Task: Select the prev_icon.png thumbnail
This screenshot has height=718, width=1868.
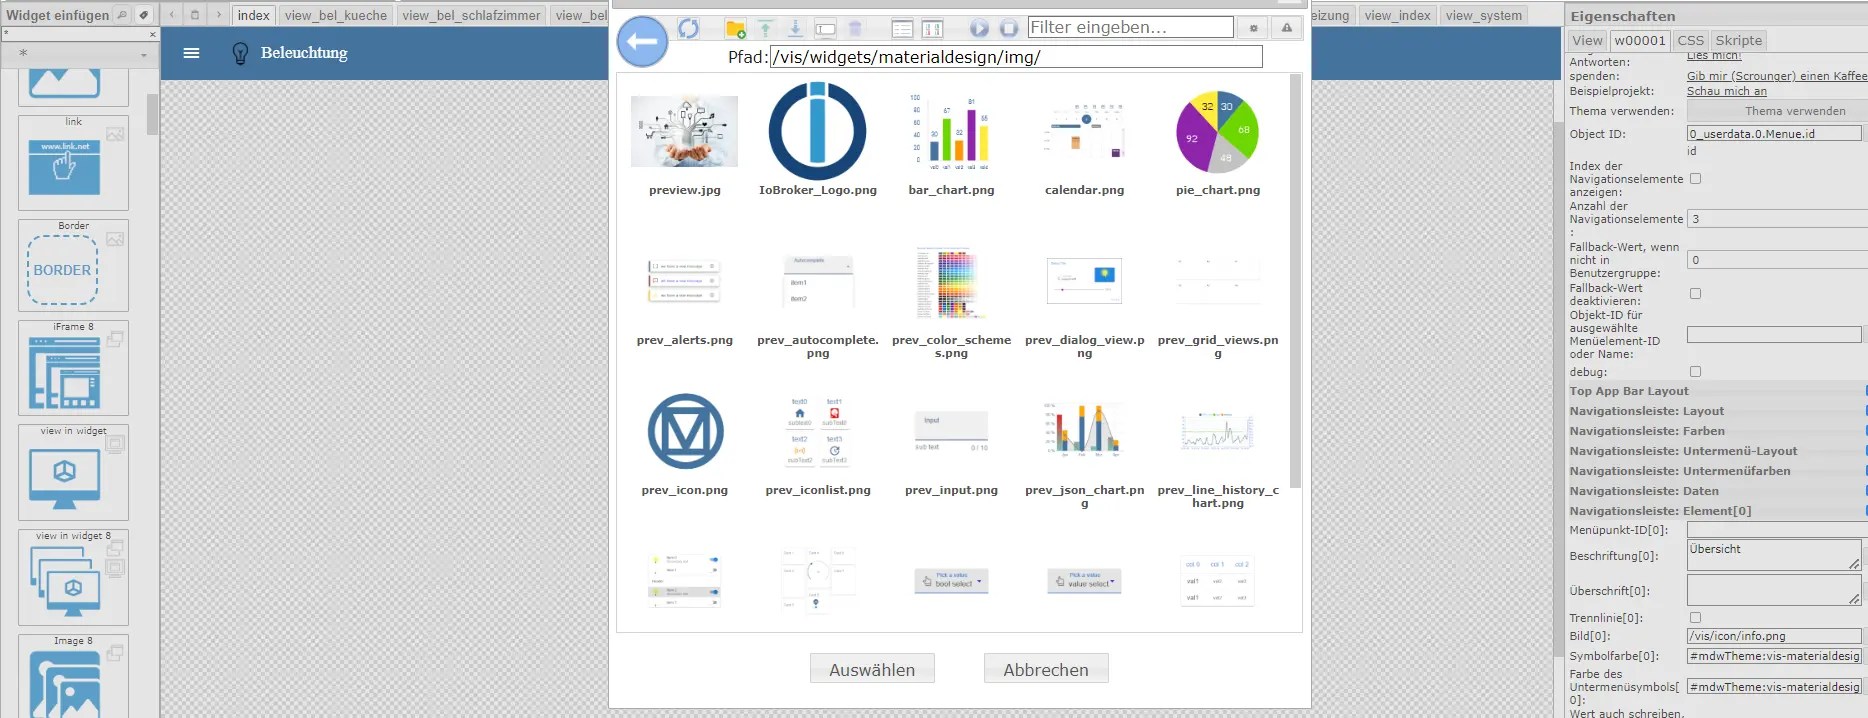Action: pos(685,431)
